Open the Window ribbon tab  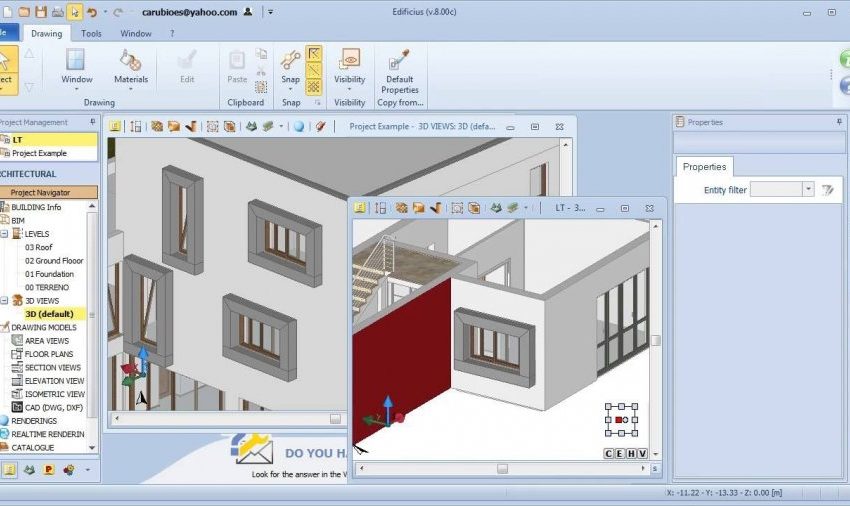[x=136, y=33]
